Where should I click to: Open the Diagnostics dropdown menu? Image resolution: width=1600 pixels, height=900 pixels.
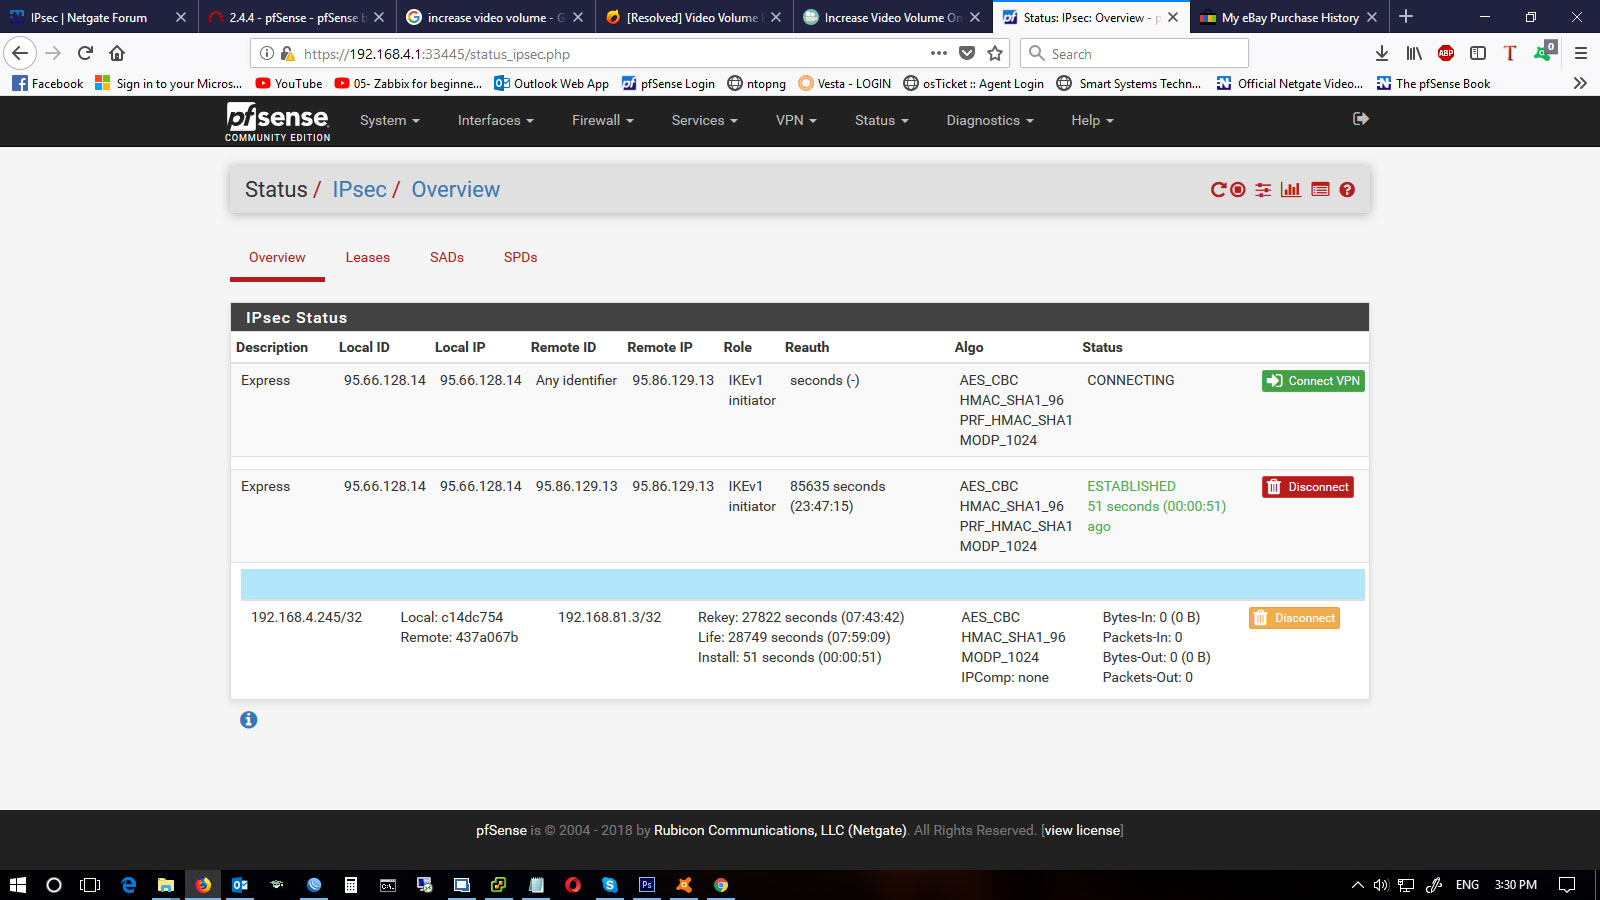pos(989,120)
